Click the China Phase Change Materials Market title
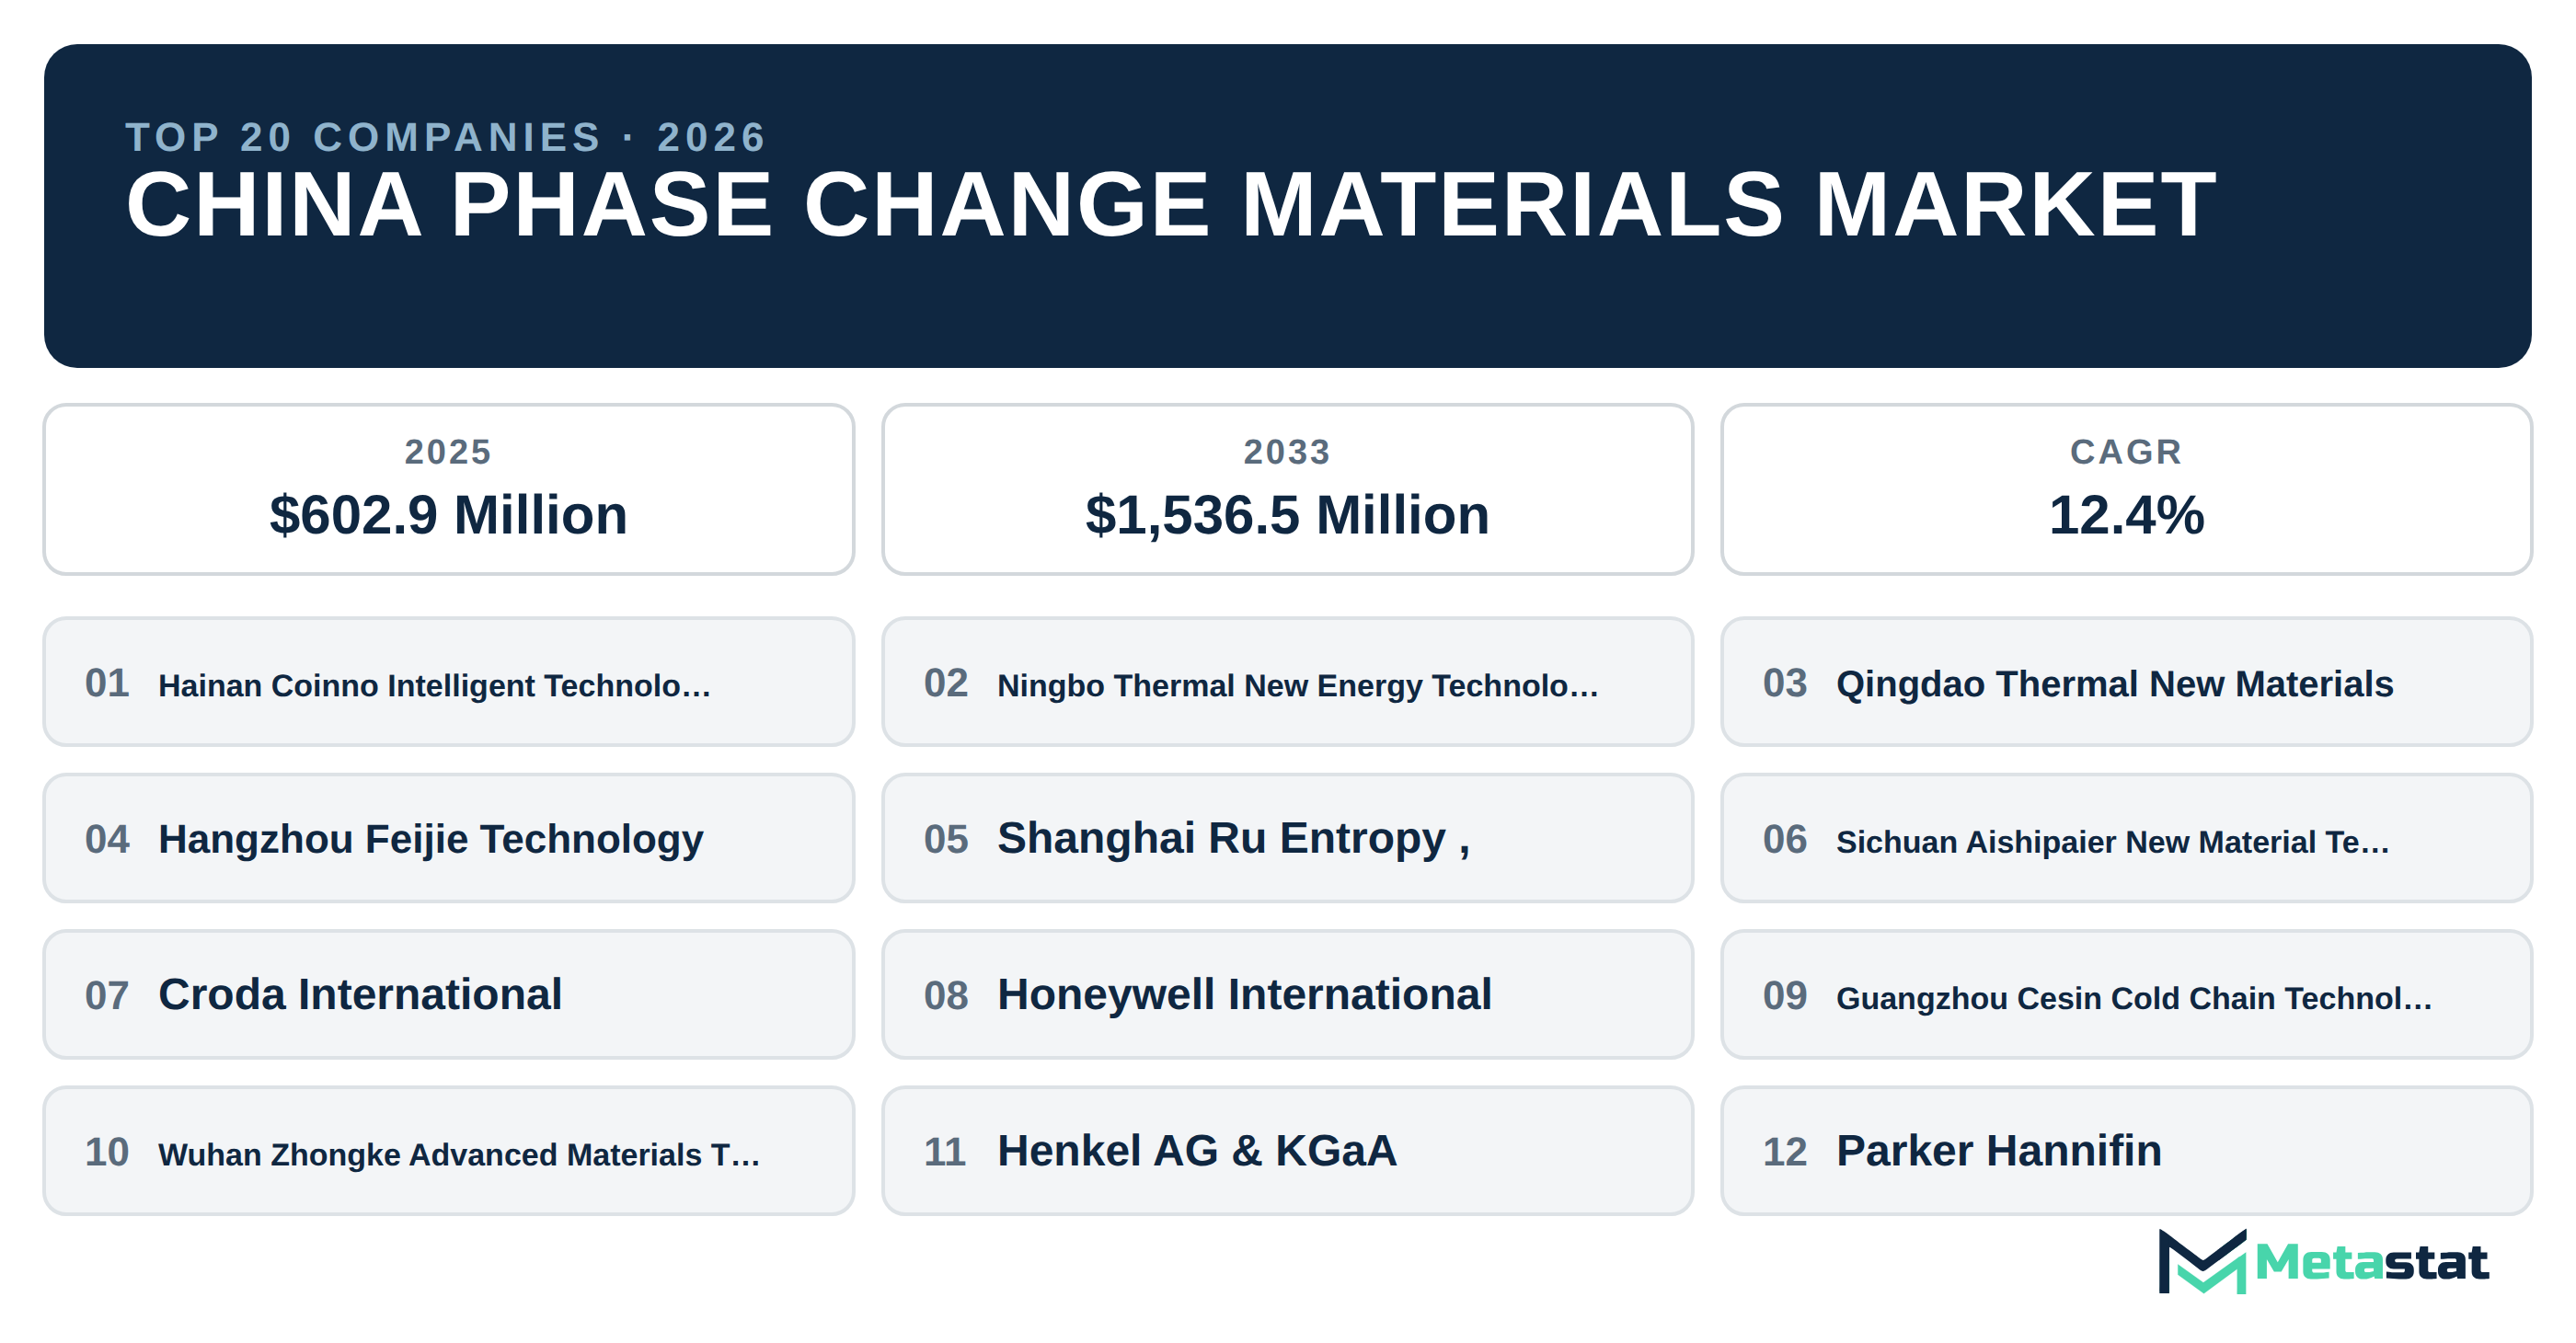2576x1343 pixels. [1171, 205]
